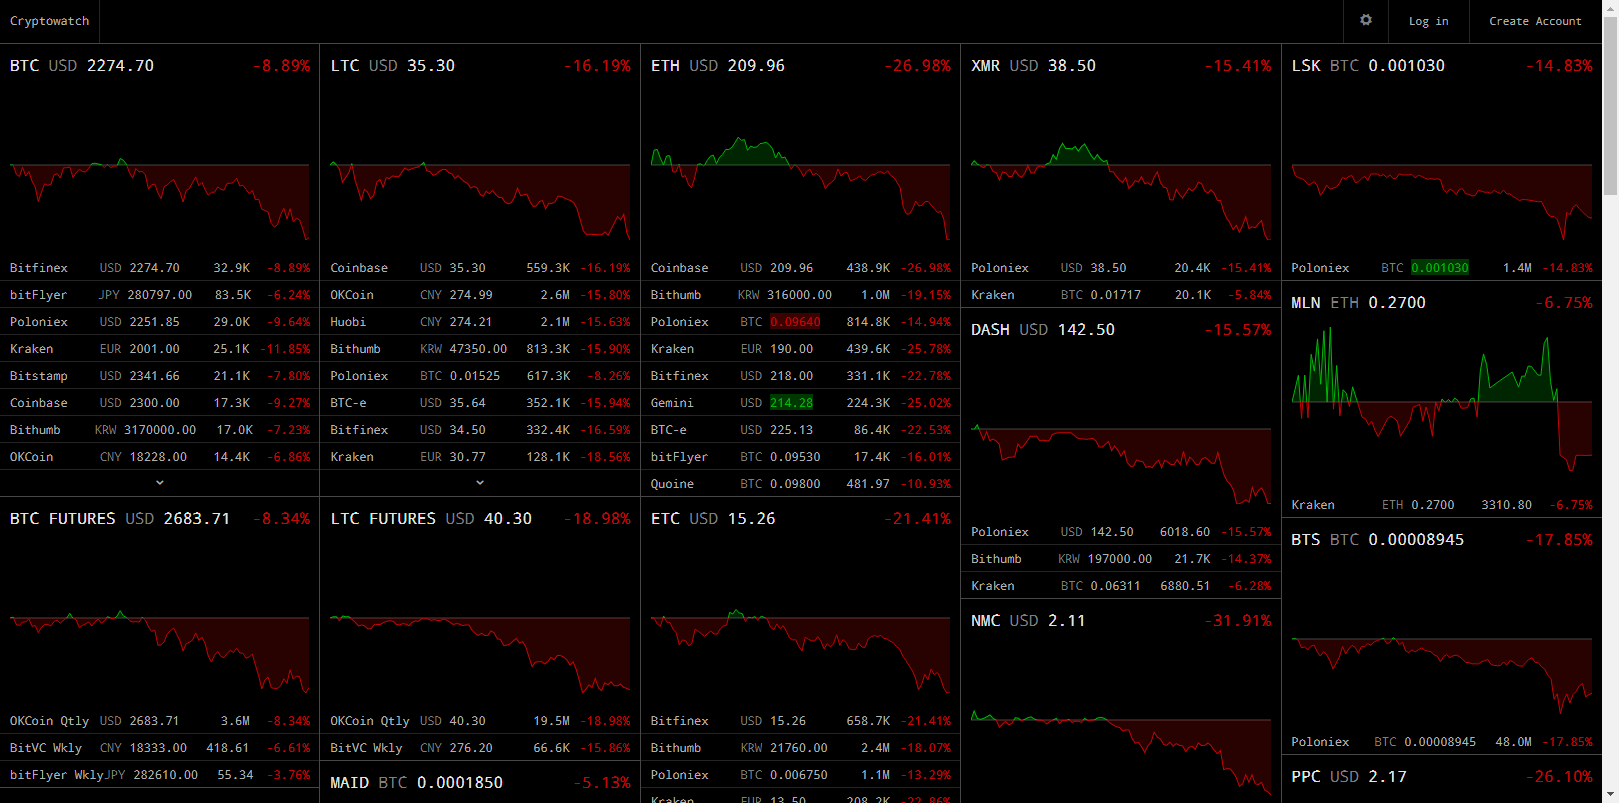Select OKCoin CNY 18228.00 row

pyautogui.click(x=160, y=457)
